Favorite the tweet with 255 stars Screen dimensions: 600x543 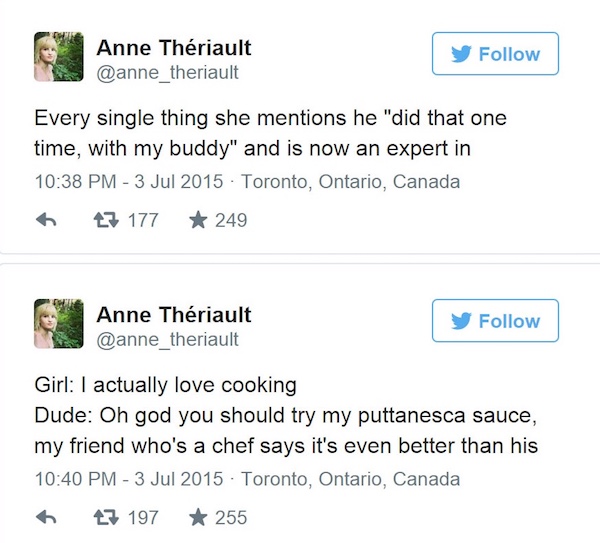point(198,517)
